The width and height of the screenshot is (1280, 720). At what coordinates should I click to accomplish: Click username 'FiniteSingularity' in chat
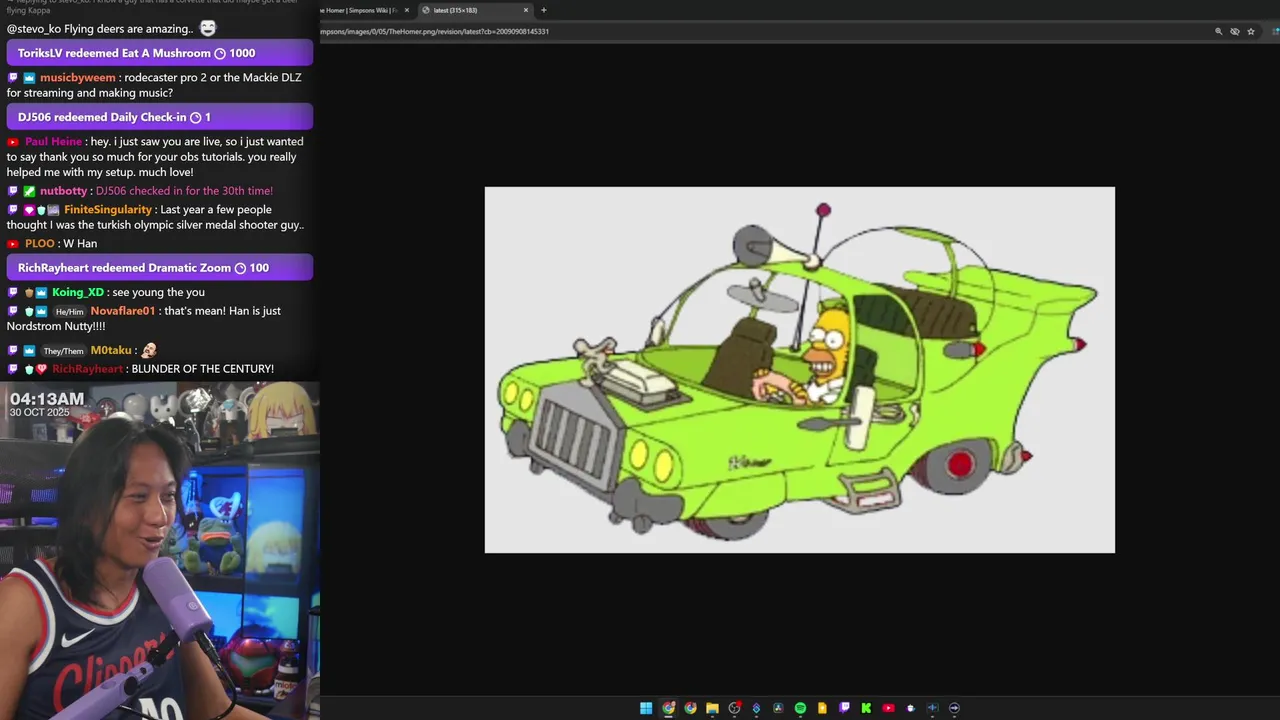click(108, 209)
